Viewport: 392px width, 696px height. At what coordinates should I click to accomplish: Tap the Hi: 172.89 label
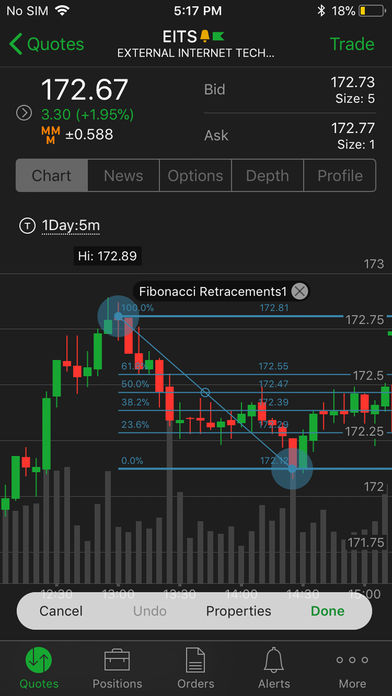[x=107, y=256]
